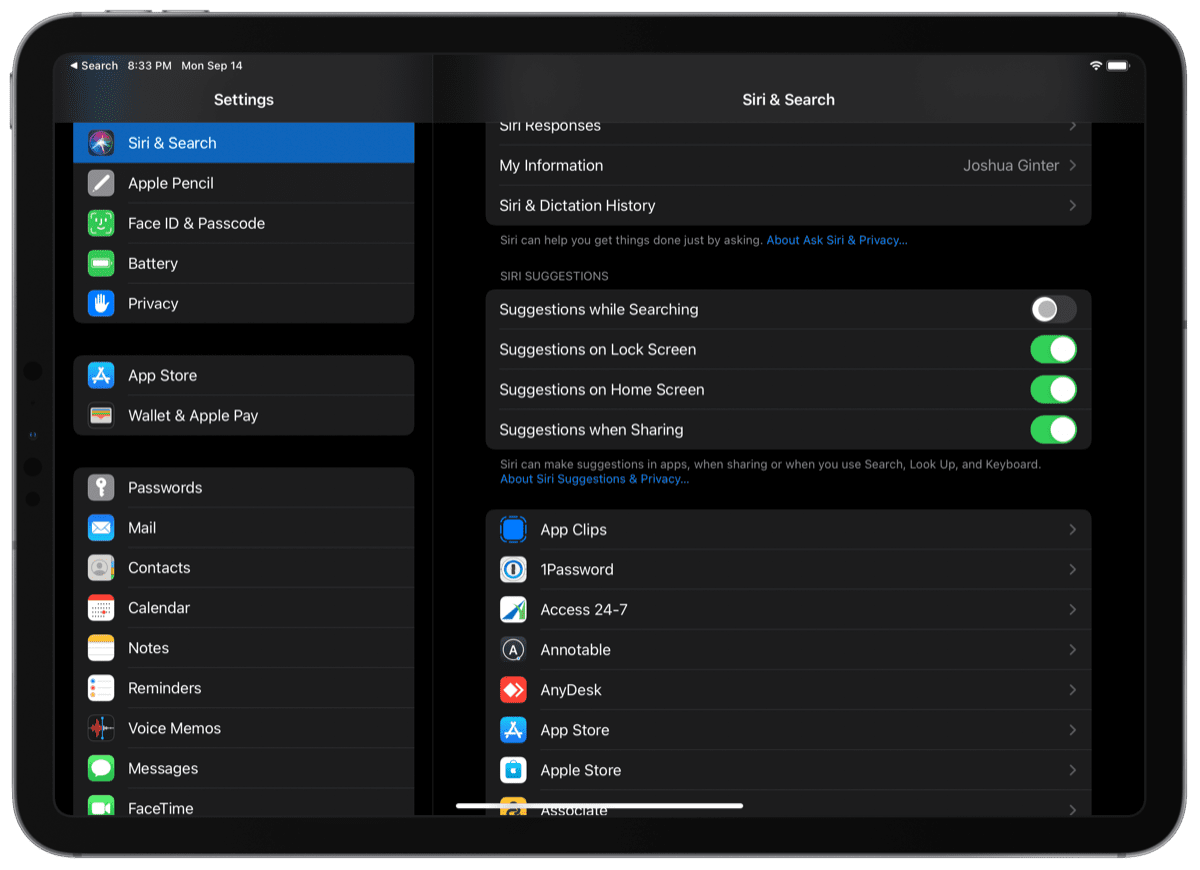Image resolution: width=1200 pixels, height=870 pixels.
Task: Click the battery indicator in status bar
Action: coord(1118,66)
